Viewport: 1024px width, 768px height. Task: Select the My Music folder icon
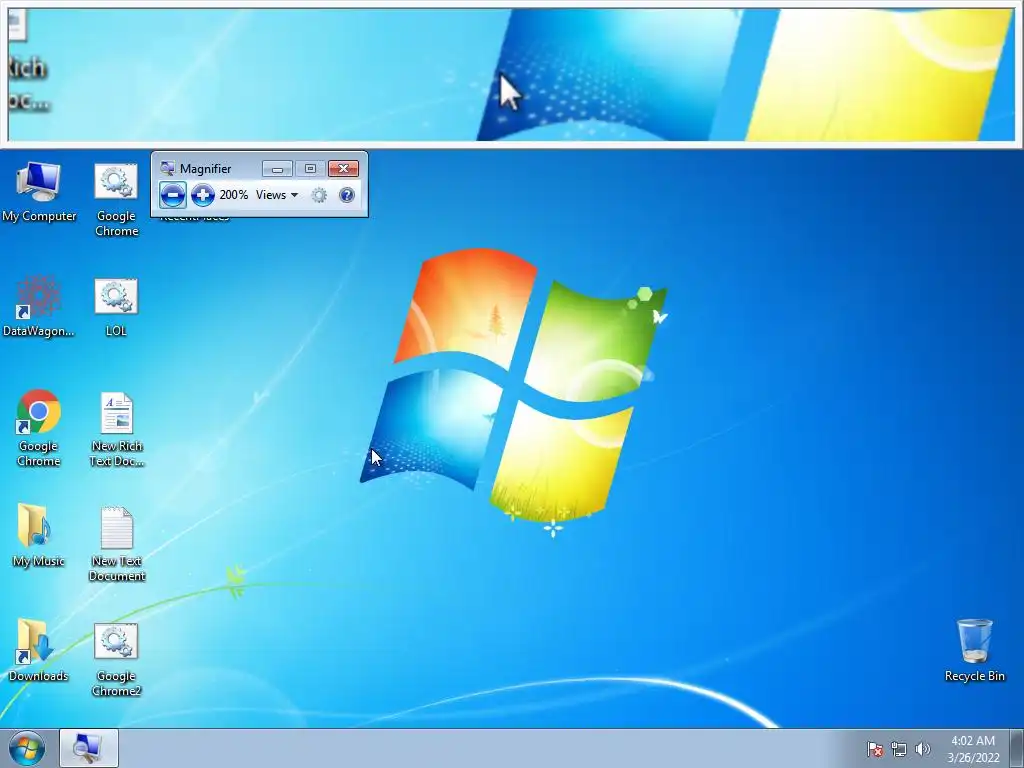(x=39, y=536)
